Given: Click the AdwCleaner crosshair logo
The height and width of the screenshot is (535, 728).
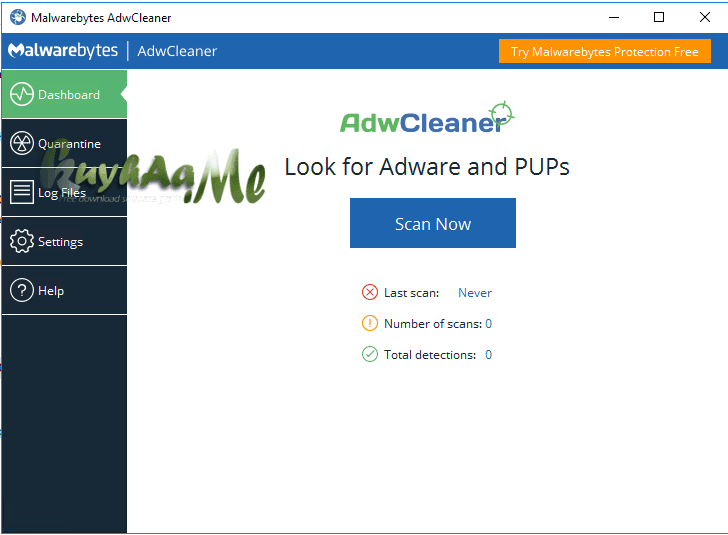Looking at the screenshot, I should [x=427, y=118].
